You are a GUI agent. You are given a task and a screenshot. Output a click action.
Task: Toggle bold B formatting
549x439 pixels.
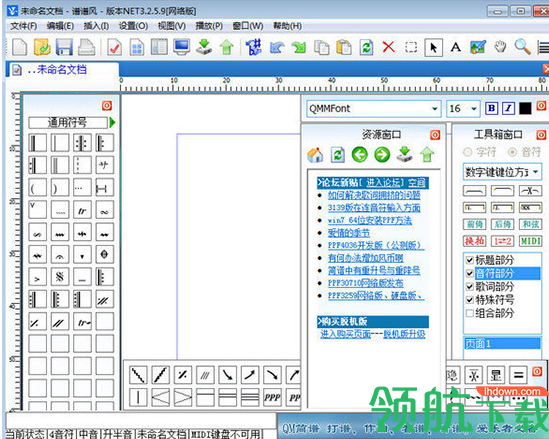click(x=491, y=109)
